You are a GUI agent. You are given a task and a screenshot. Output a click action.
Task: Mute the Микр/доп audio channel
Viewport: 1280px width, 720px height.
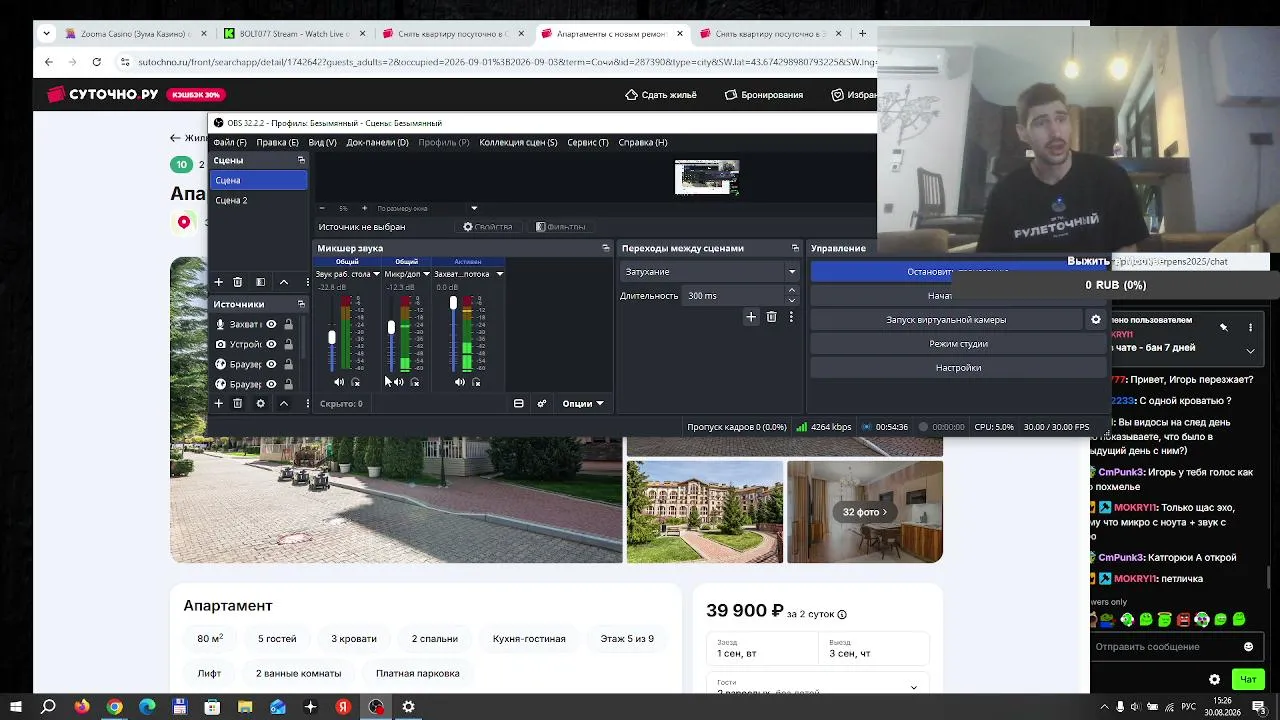tap(398, 382)
